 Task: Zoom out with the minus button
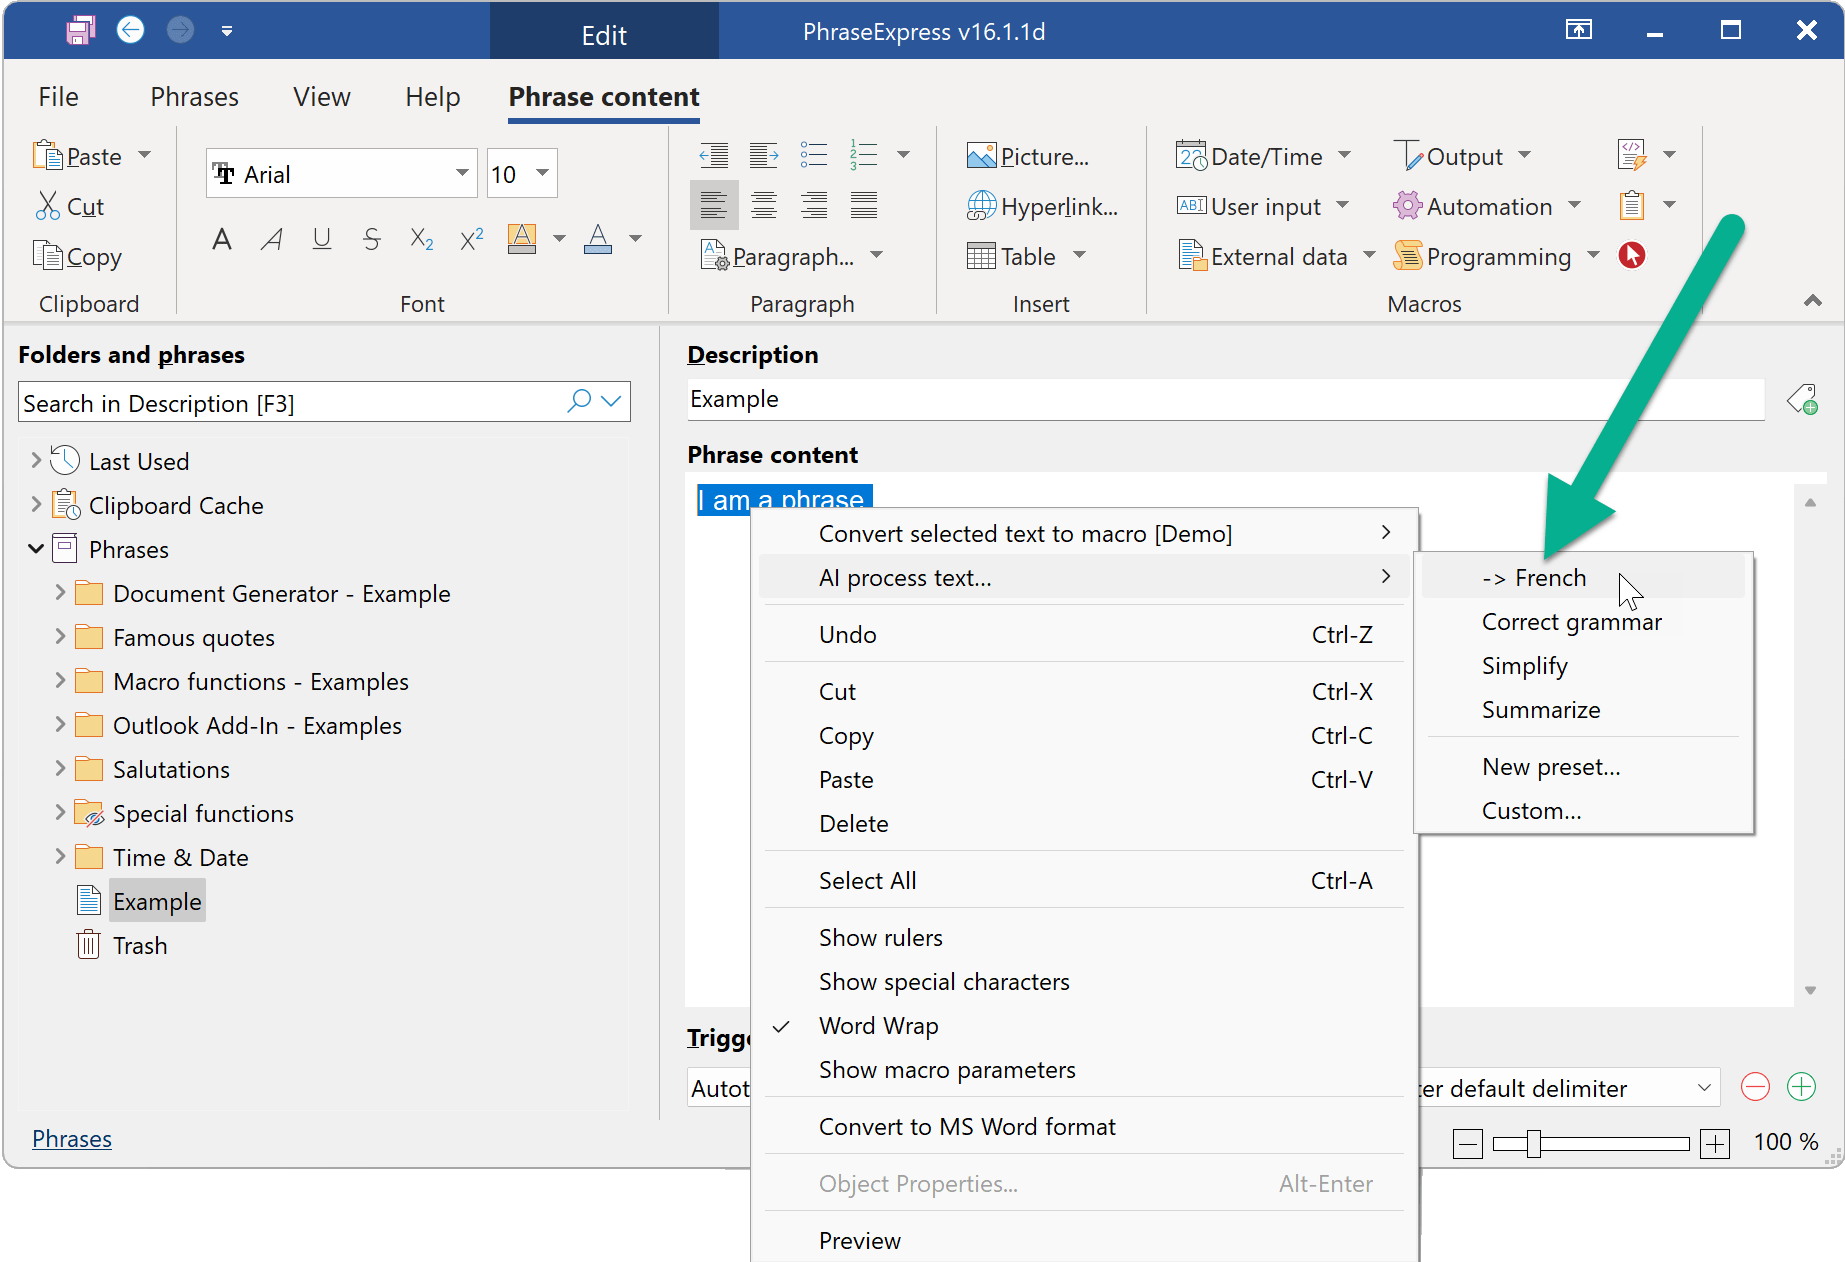tap(1468, 1143)
